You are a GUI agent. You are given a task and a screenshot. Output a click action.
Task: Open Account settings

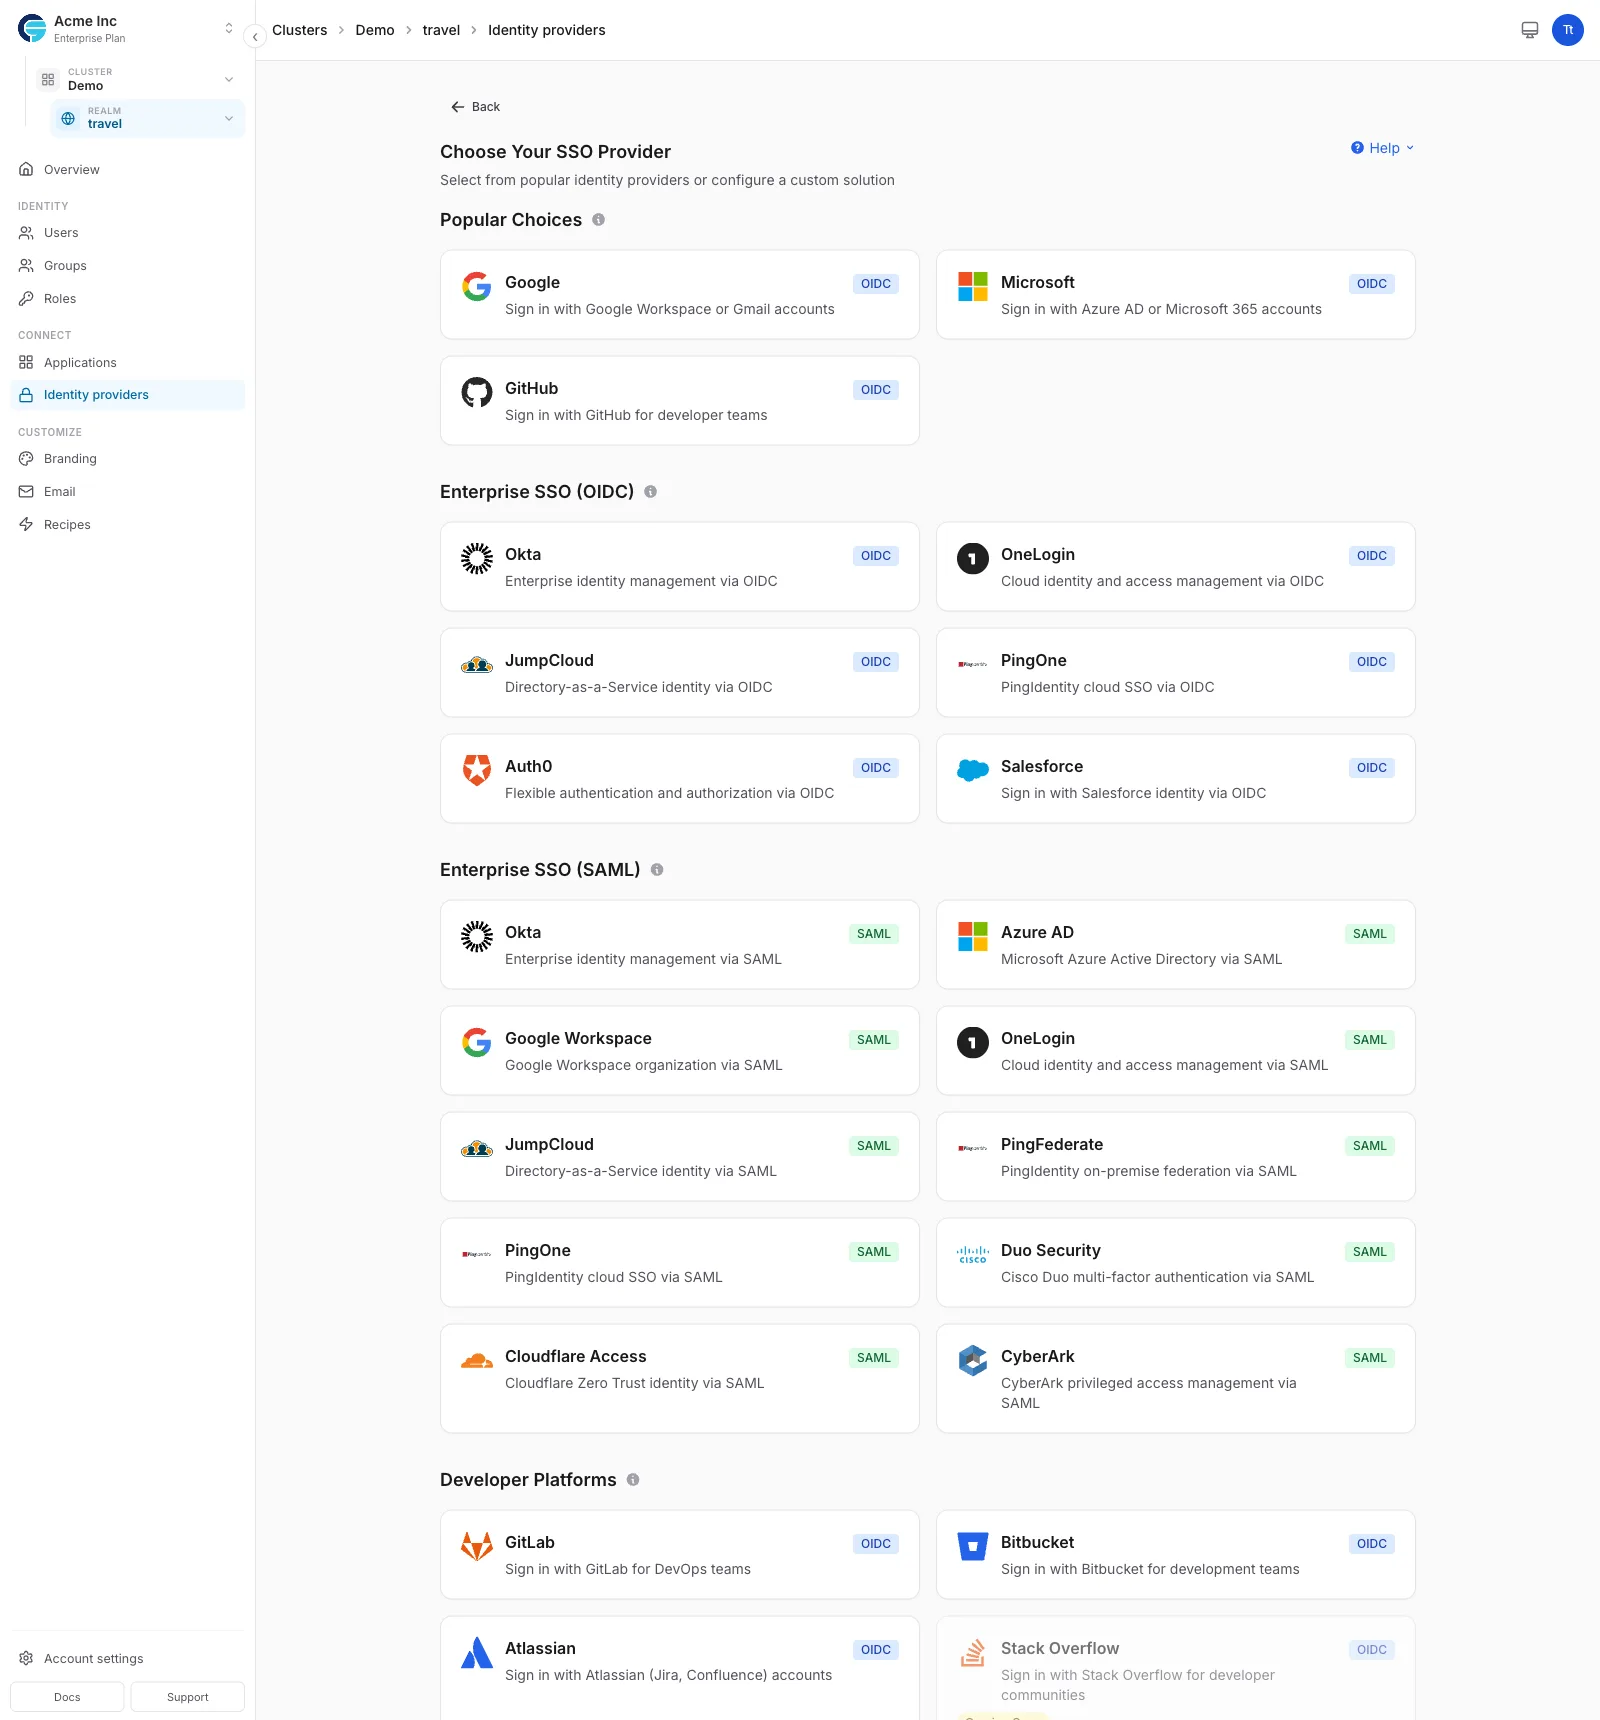click(x=127, y=1659)
